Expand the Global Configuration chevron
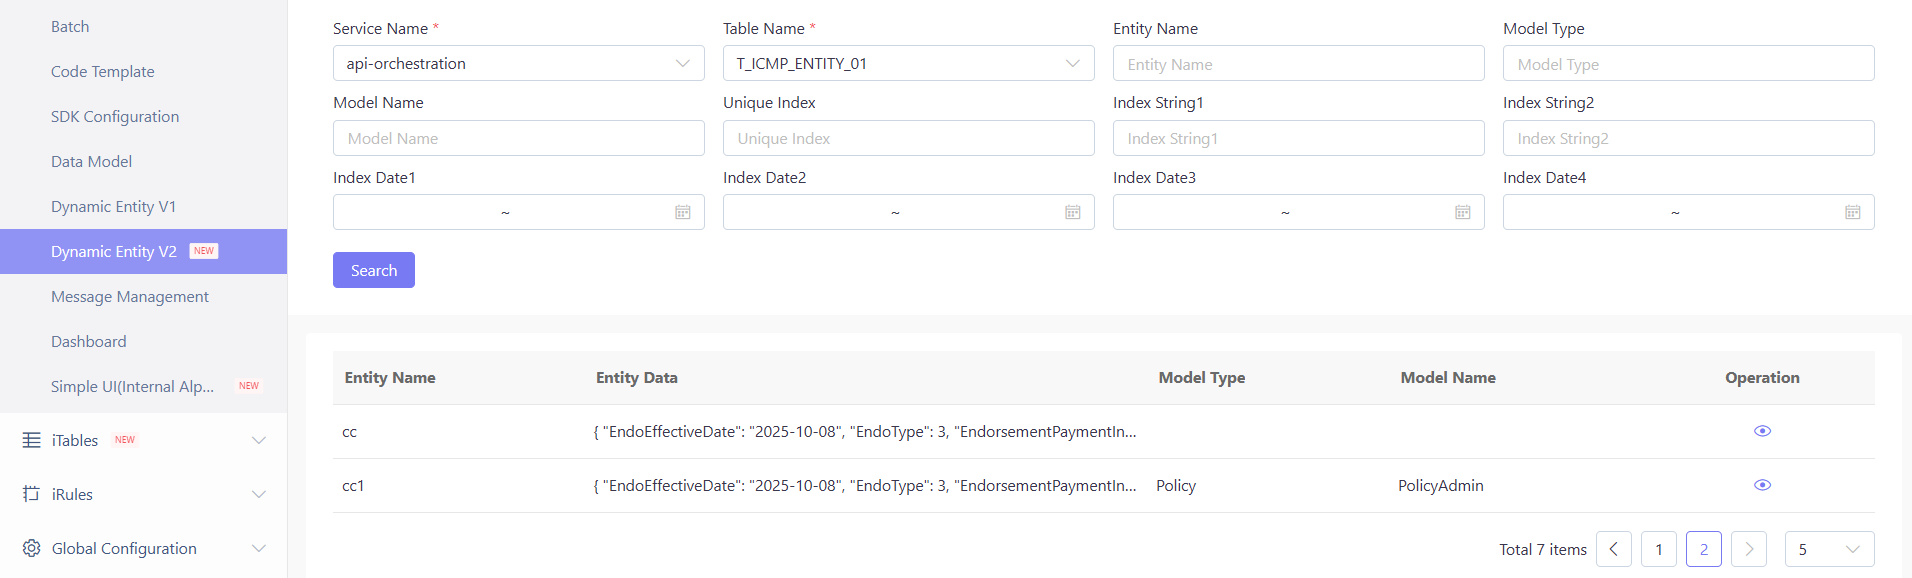The height and width of the screenshot is (578, 1912). (x=259, y=548)
